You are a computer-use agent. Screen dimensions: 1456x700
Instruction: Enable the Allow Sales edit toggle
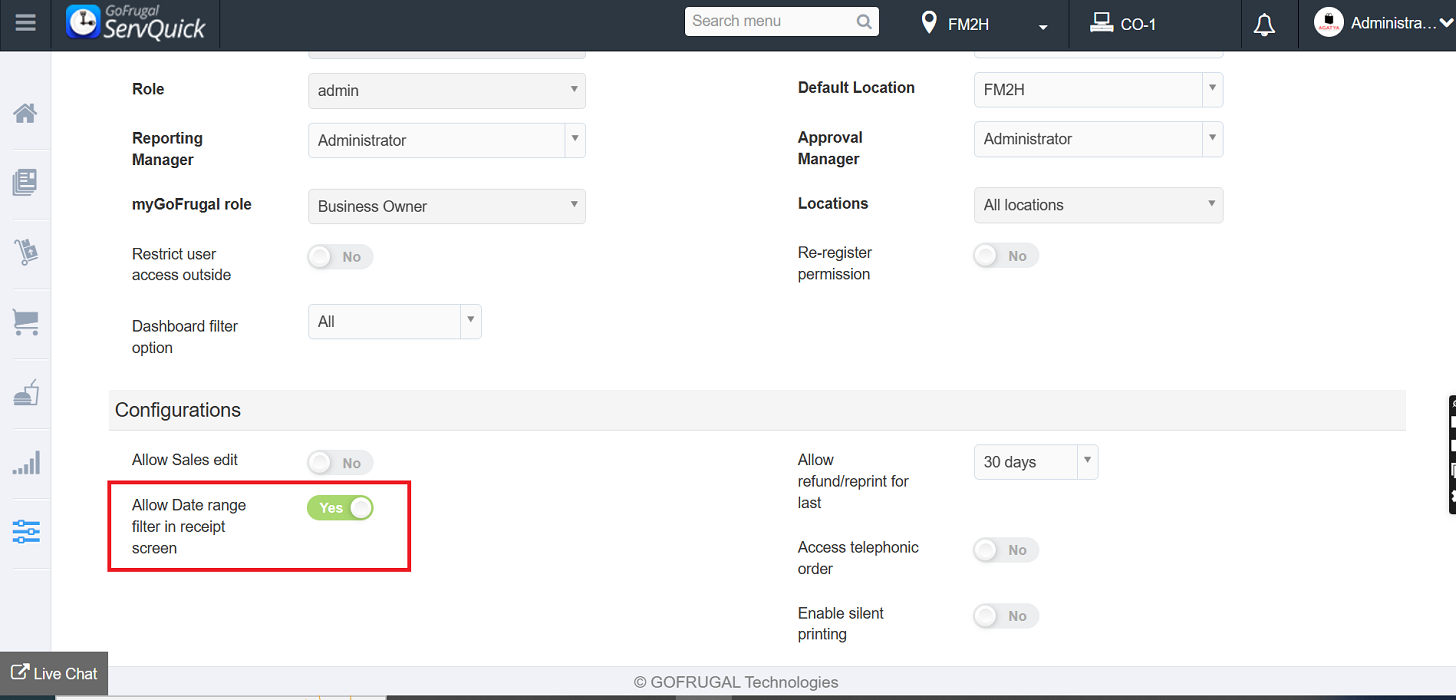coord(340,462)
